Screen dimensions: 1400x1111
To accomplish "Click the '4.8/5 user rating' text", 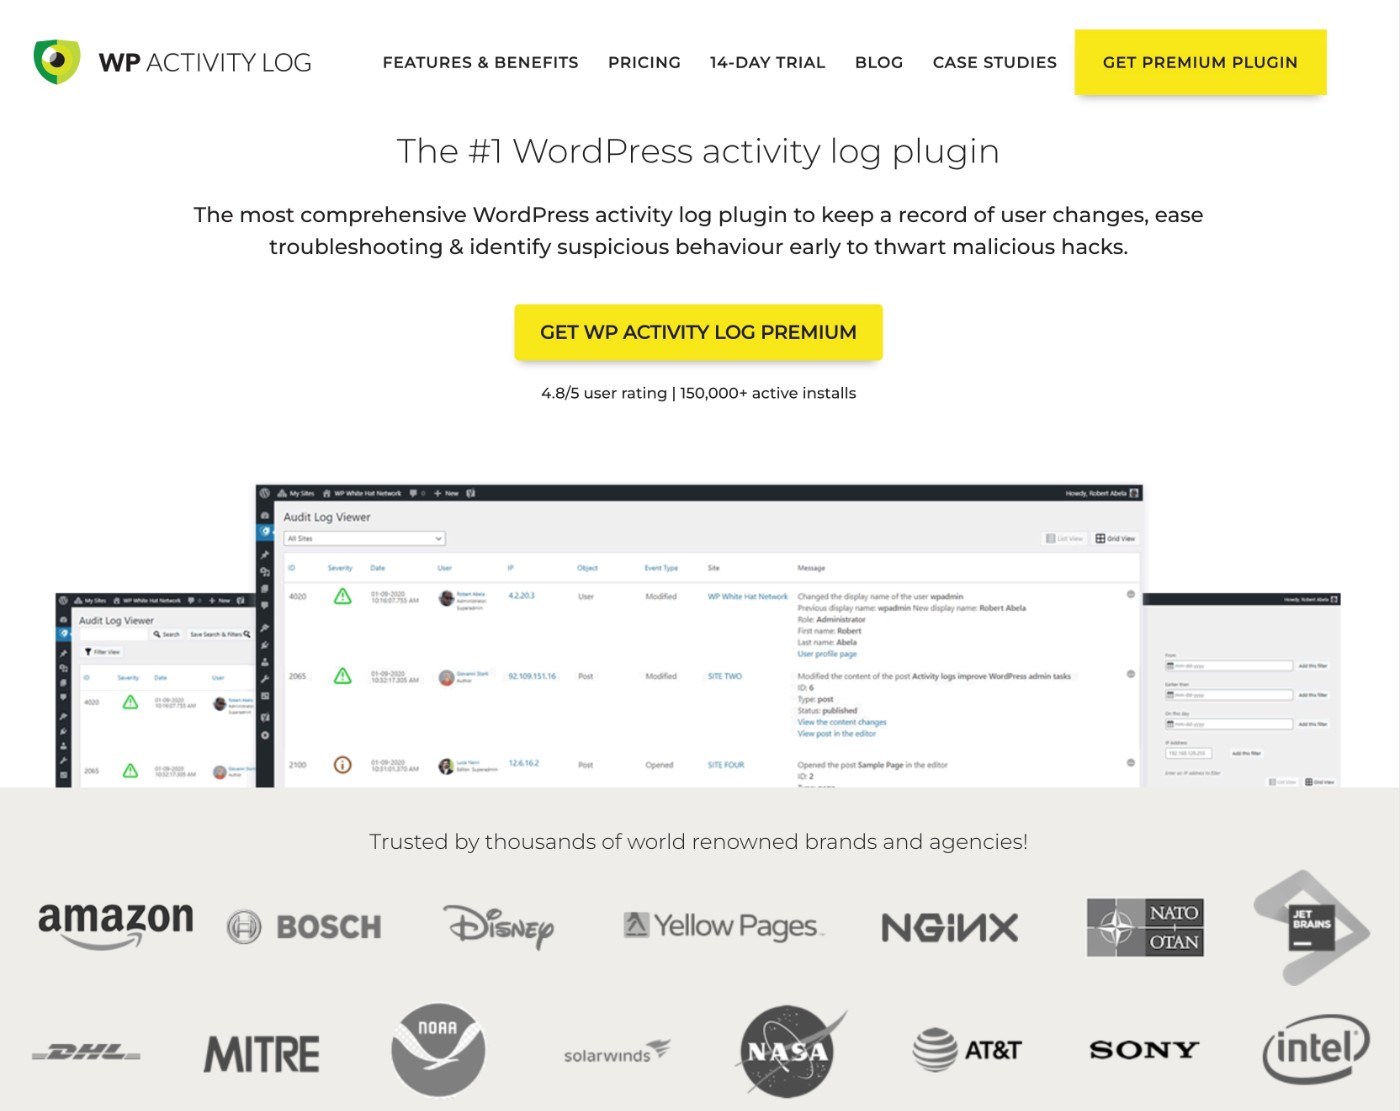I will pos(604,393).
